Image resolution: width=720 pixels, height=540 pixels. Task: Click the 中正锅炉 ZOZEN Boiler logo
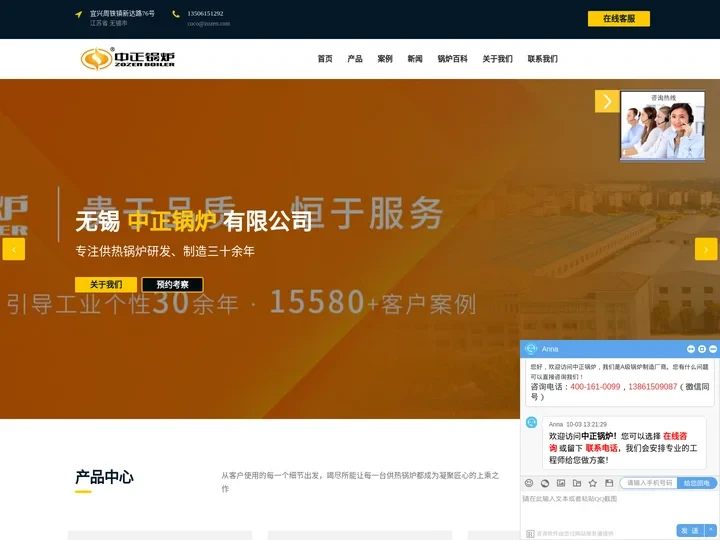128,59
